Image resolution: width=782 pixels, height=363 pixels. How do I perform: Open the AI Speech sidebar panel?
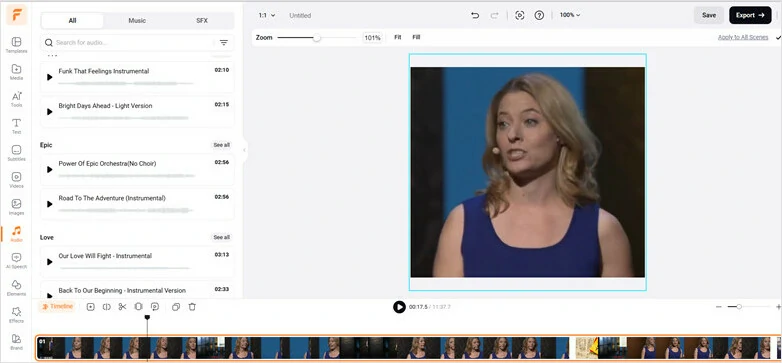pyautogui.click(x=16, y=260)
